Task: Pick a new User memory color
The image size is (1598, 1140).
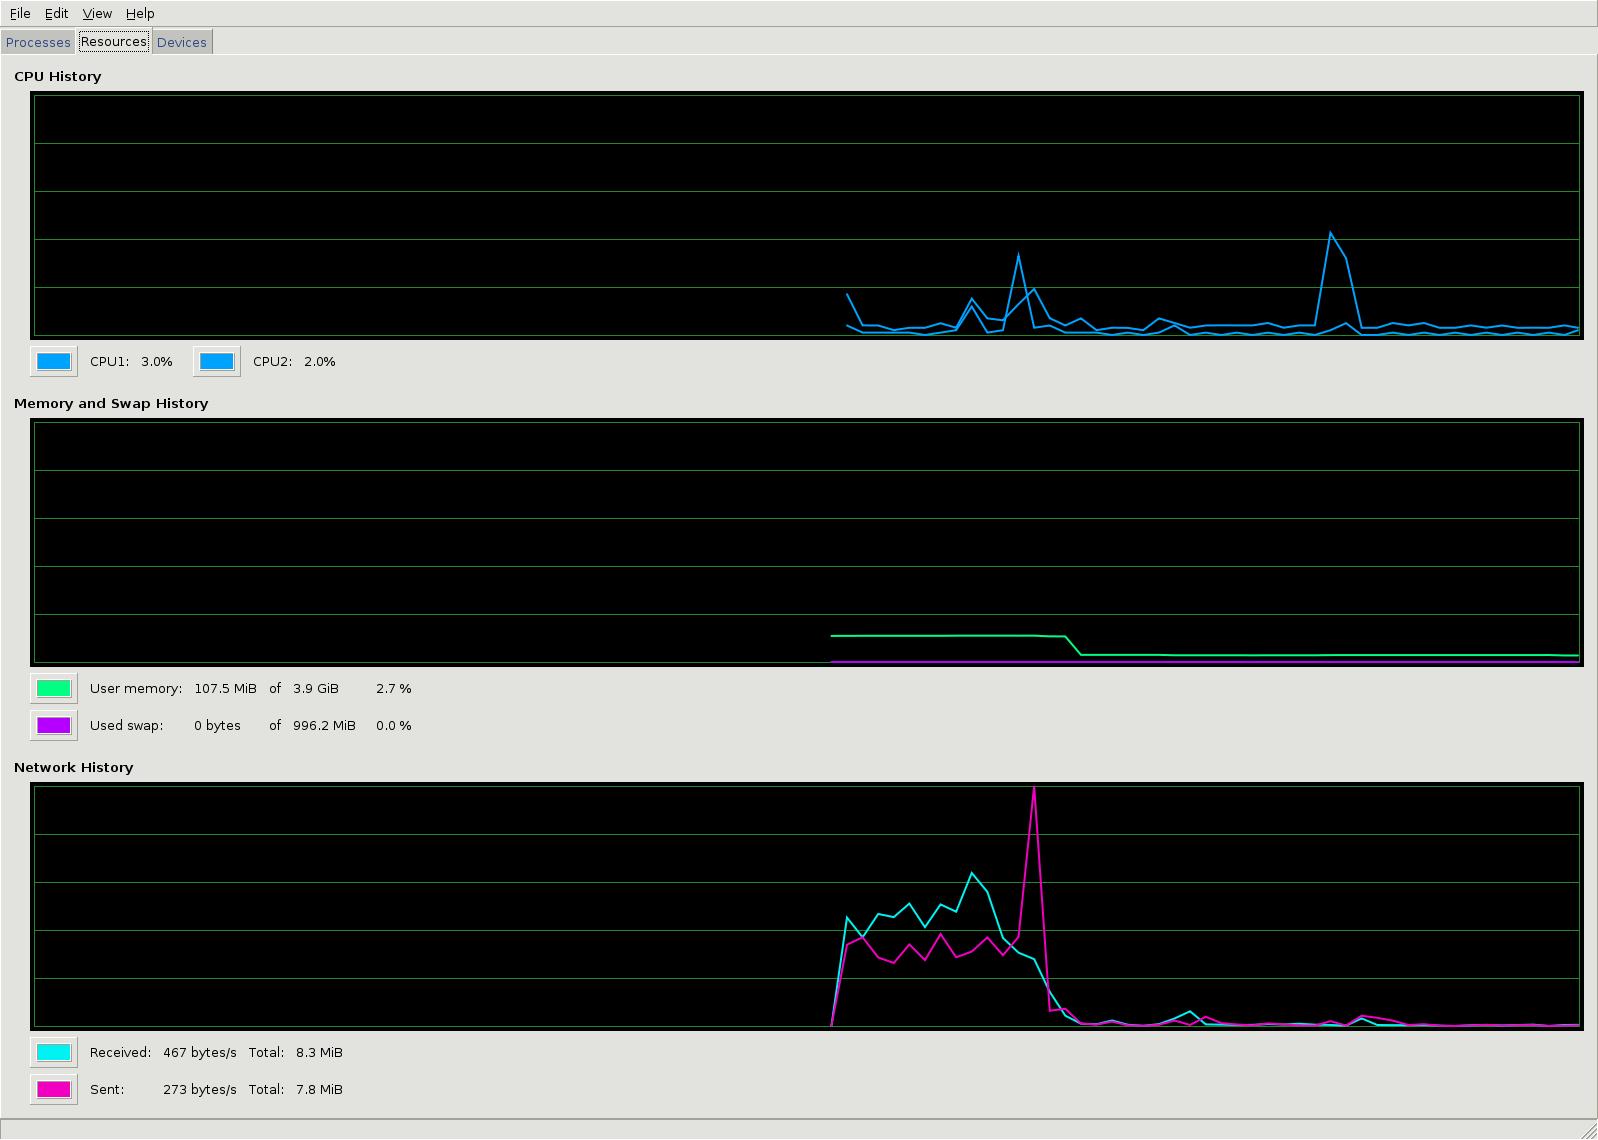Action: (x=54, y=688)
